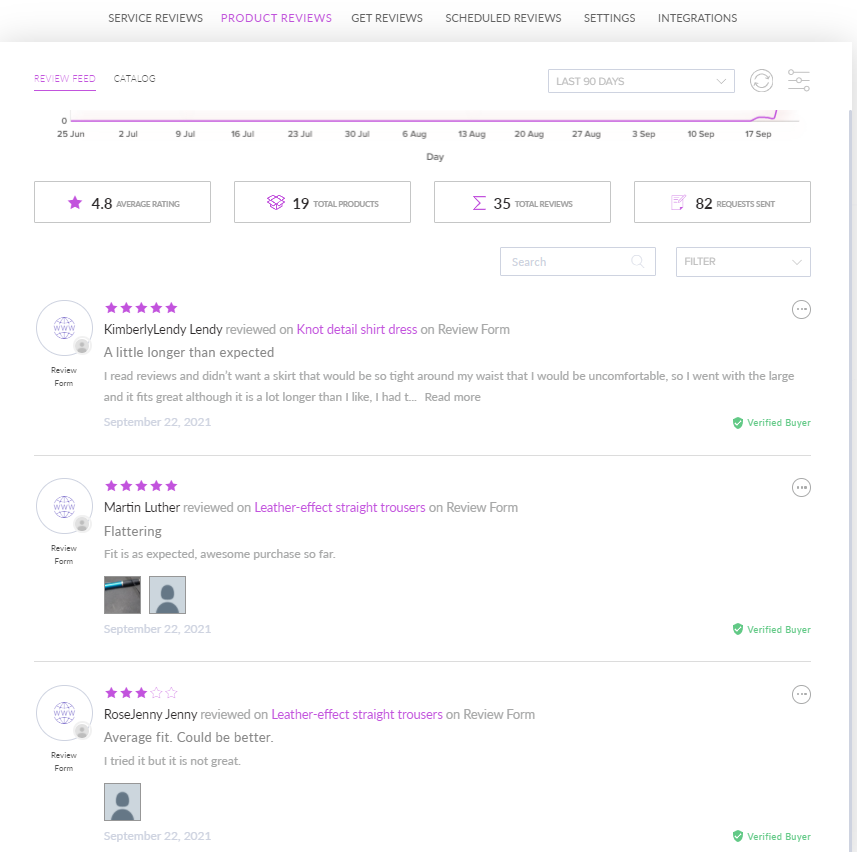Expand the Last 90 Days date dropdown
The height and width of the screenshot is (852, 857).
[641, 81]
